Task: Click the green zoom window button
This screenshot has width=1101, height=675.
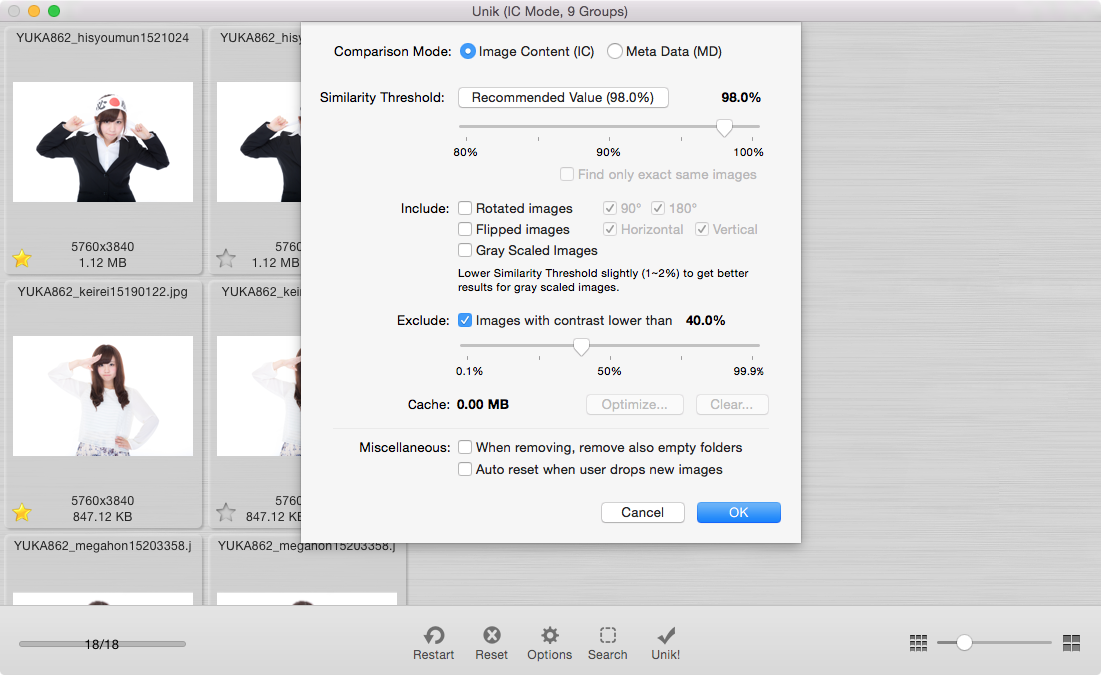Action: [54, 11]
